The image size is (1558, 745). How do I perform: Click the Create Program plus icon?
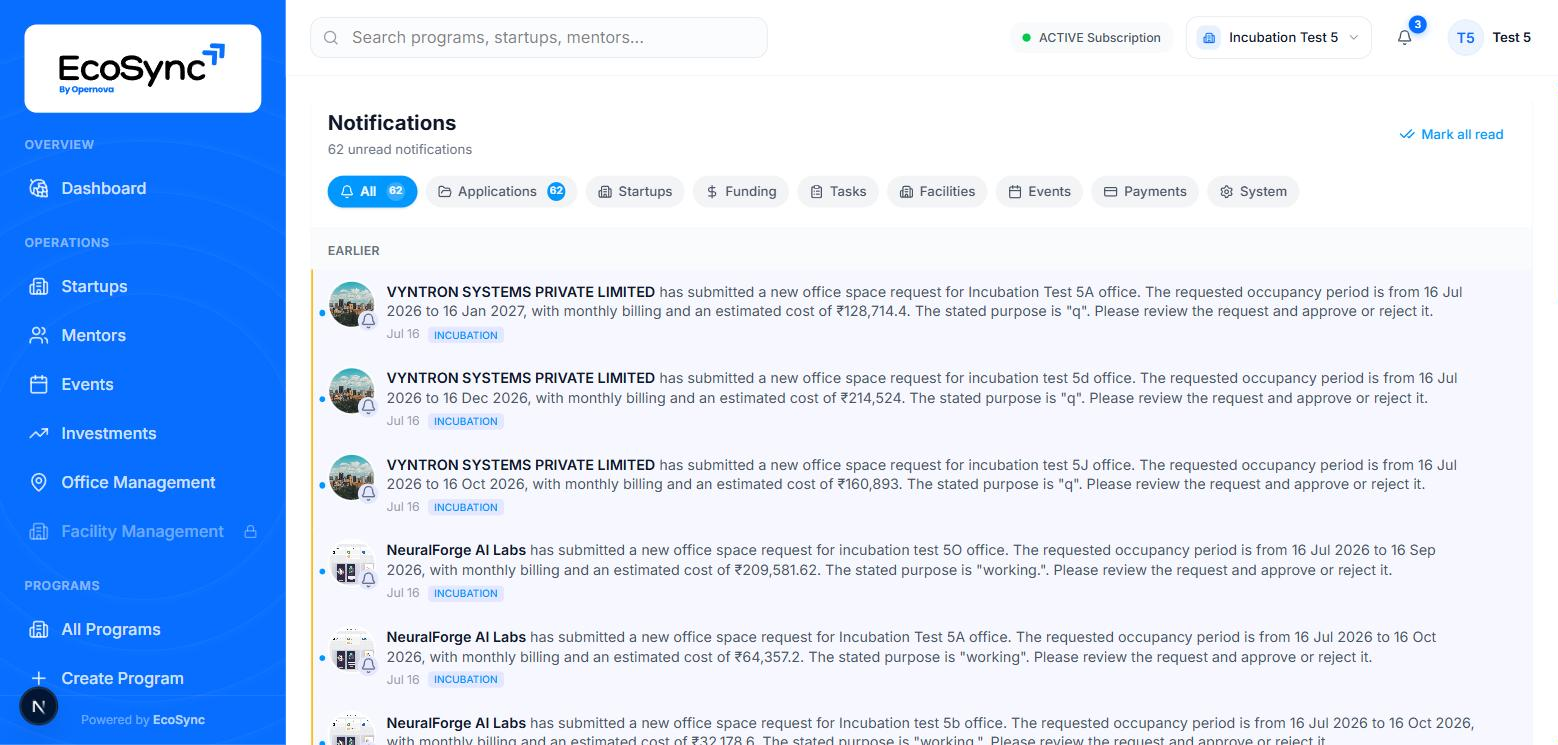tap(39, 678)
